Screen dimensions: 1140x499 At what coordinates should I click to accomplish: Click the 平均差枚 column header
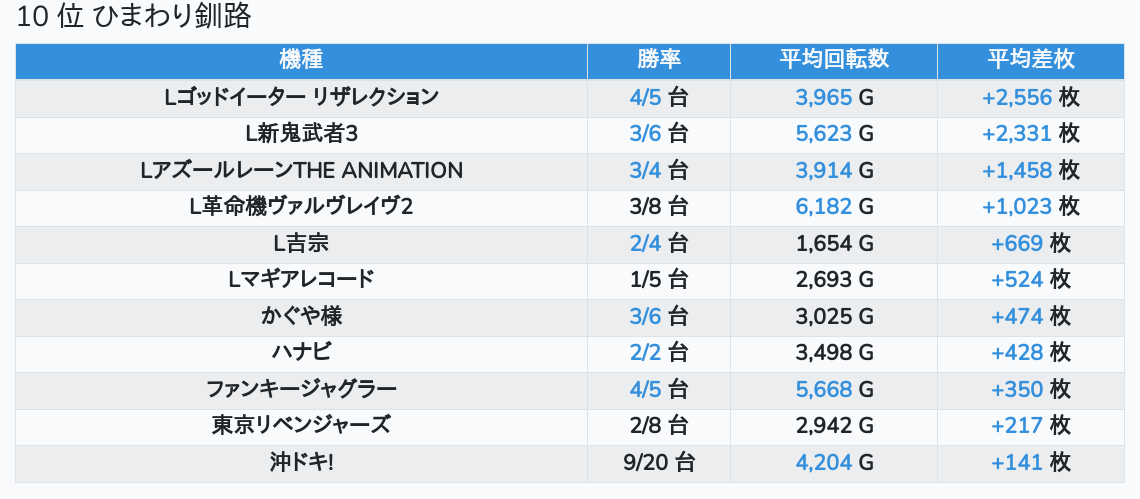[x=1030, y=59]
